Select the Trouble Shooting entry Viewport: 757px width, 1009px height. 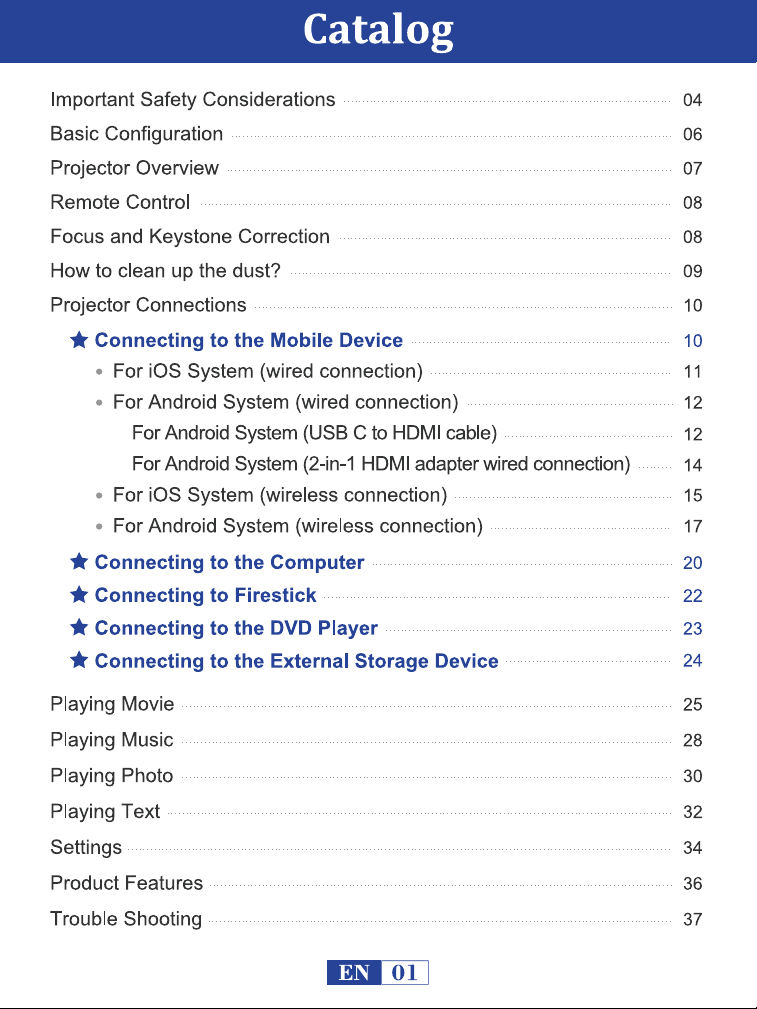(126, 919)
